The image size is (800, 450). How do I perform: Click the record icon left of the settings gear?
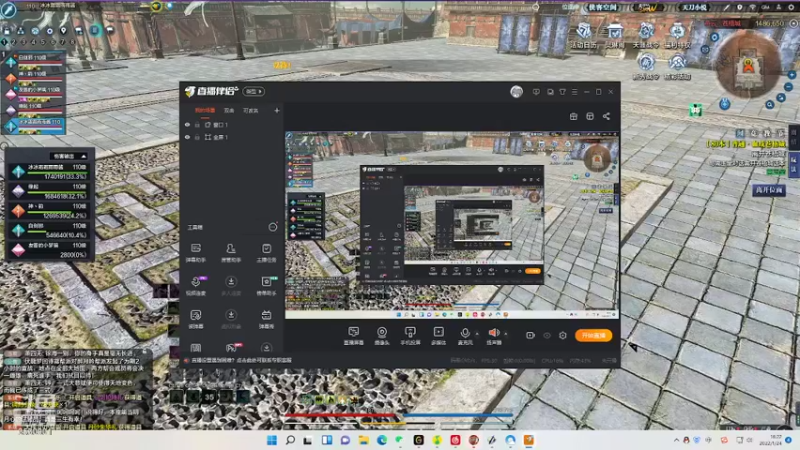[x=530, y=335]
